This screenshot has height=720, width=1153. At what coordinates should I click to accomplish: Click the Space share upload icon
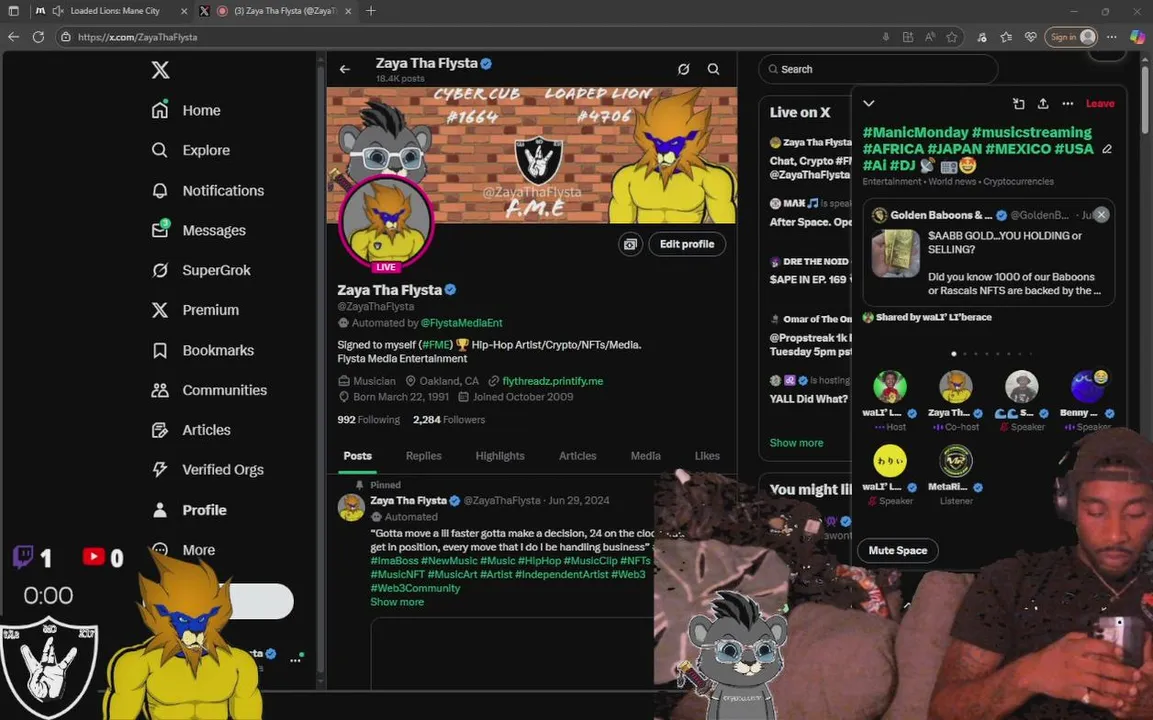1043,104
